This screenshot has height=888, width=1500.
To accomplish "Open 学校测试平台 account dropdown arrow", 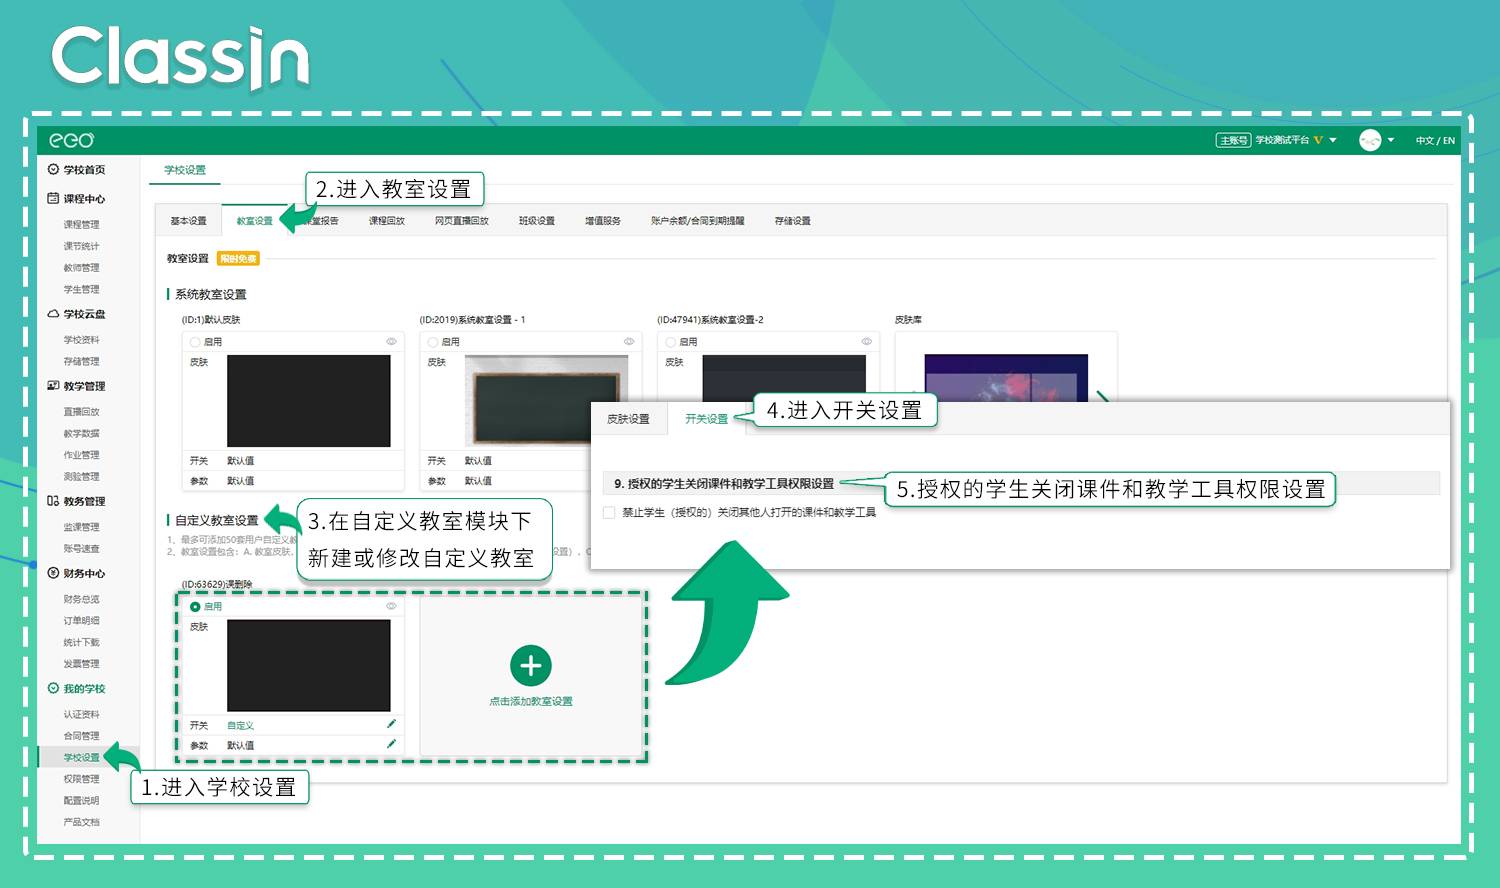I will (1333, 140).
